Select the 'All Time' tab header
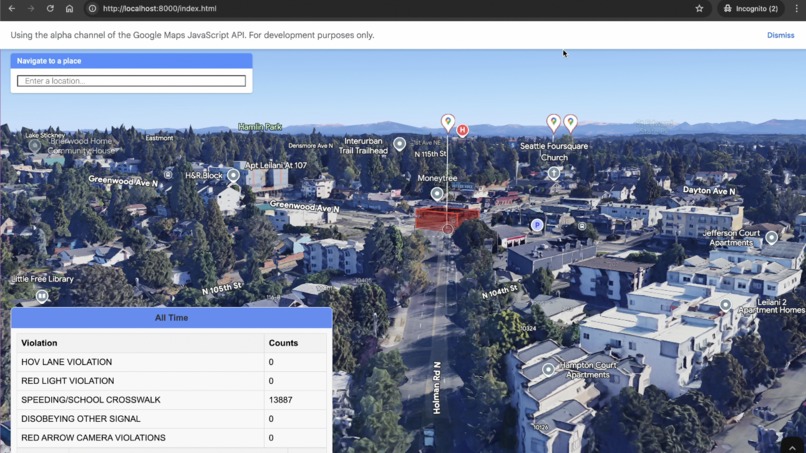The height and width of the screenshot is (453, 806). (172, 318)
